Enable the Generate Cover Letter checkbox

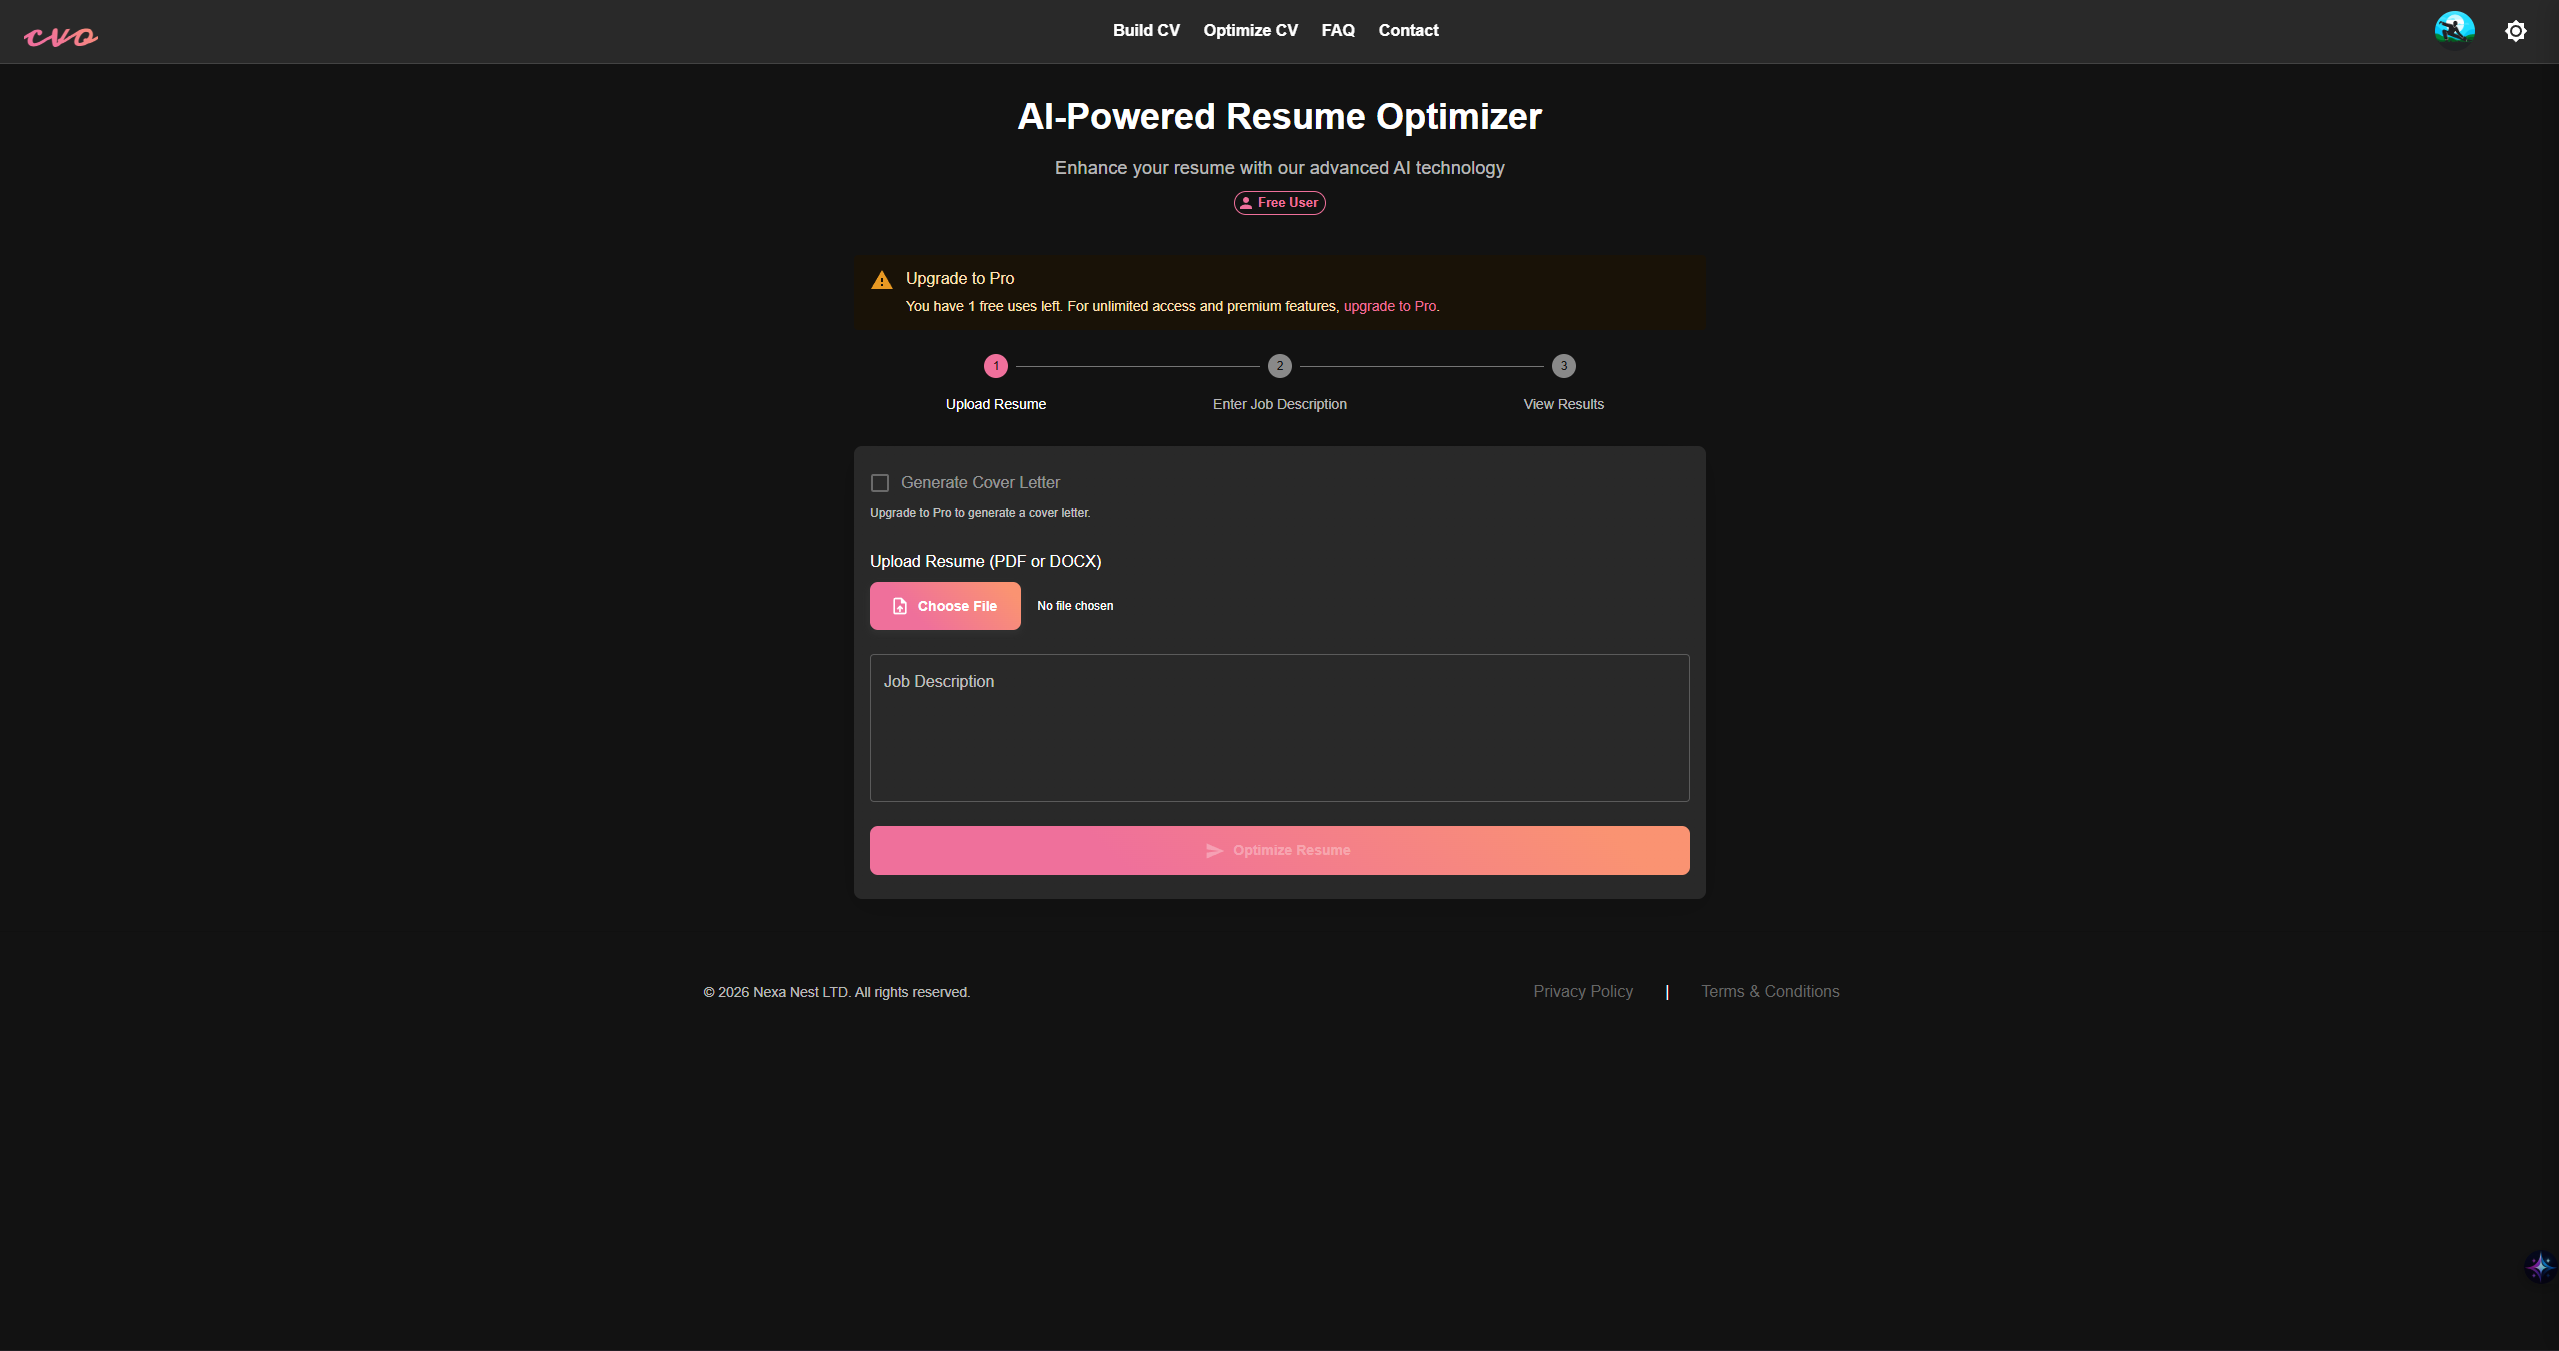click(x=880, y=483)
